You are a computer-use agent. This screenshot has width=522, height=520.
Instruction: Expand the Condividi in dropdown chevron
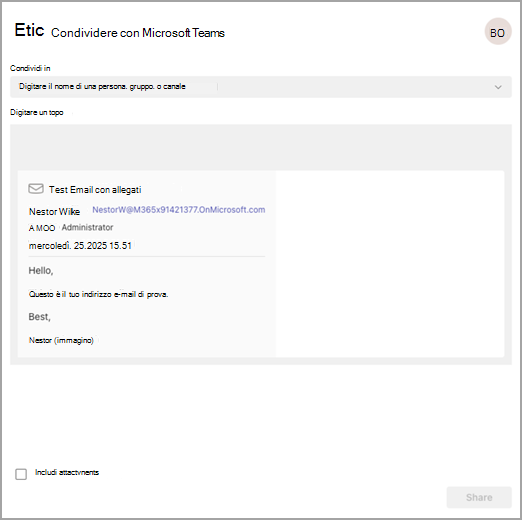[498, 87]
